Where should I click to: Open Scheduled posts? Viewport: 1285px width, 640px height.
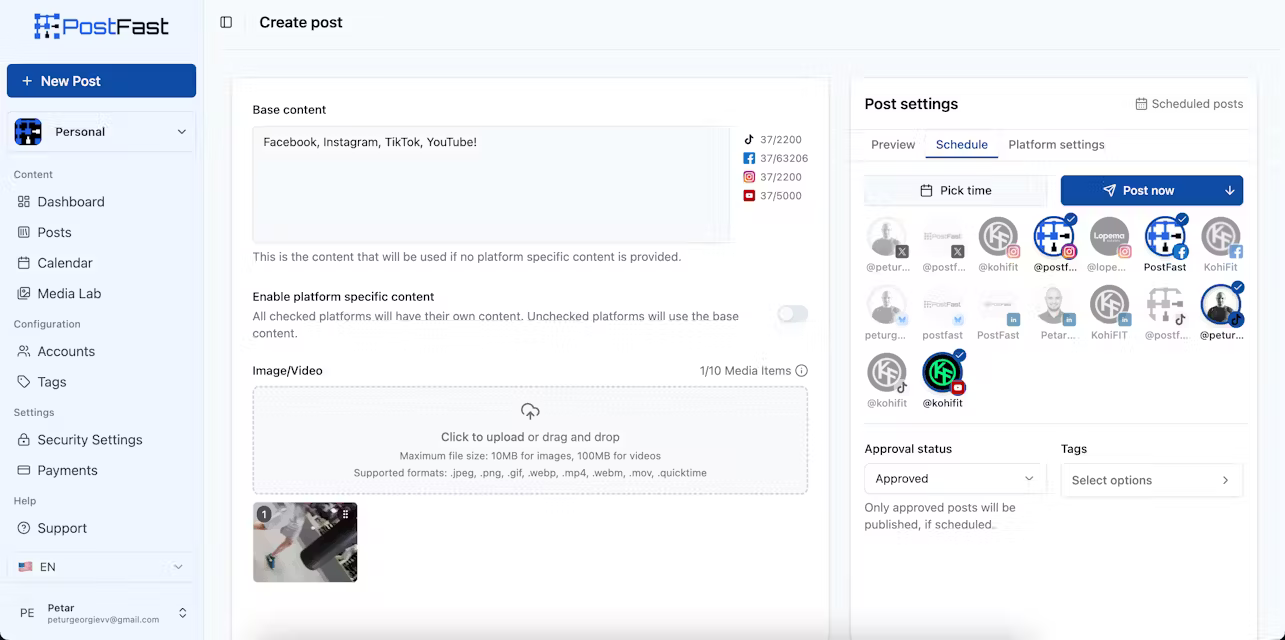tap(1190, 103)
